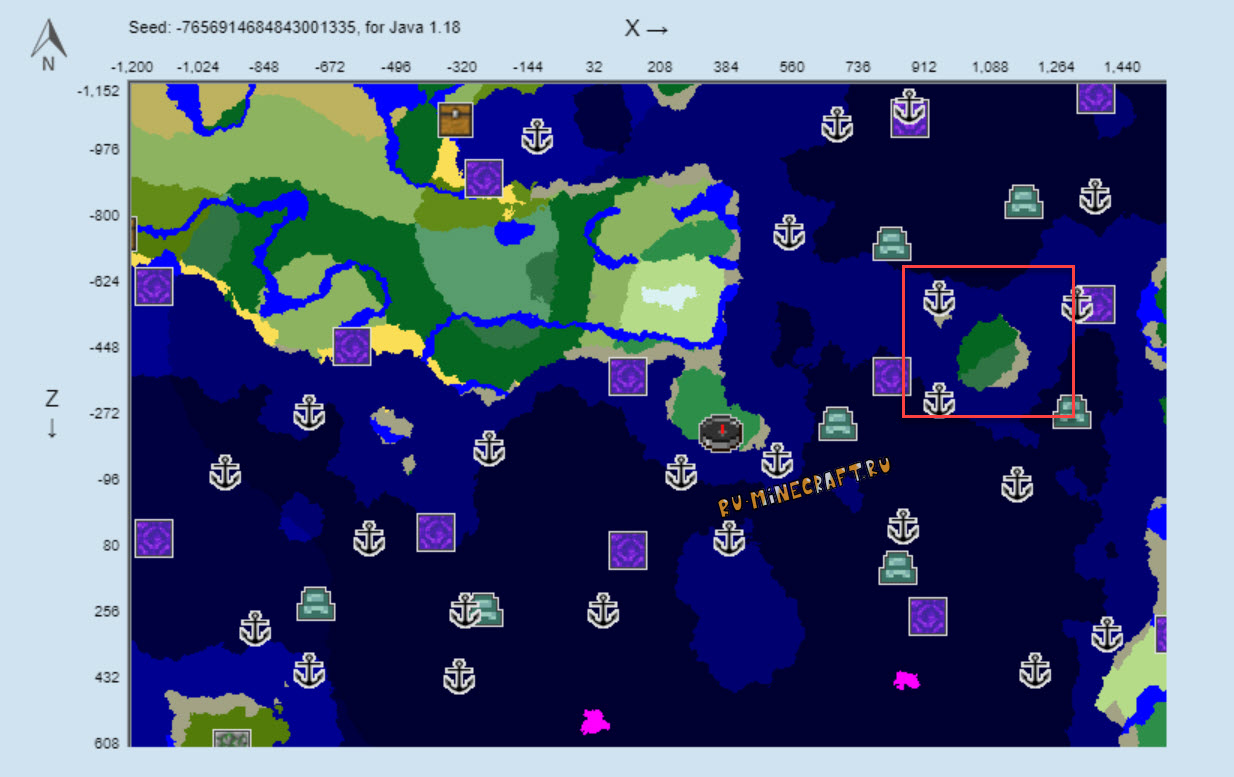Select ocean monument just right of spawn compass
1234x777 pixels.
(x=837, y=424)
